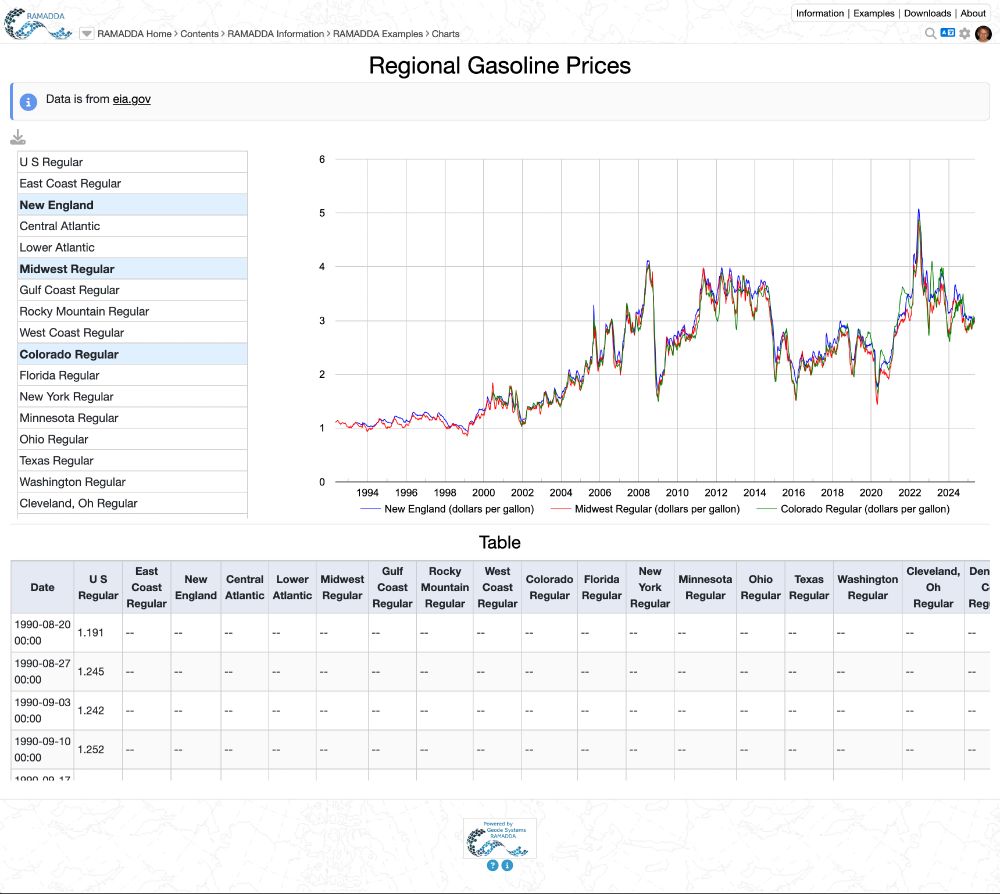The width and height of the screenshot is (1000, 894).
Task: Click the 2022 price peak on chart
Action: coord(918,210)
